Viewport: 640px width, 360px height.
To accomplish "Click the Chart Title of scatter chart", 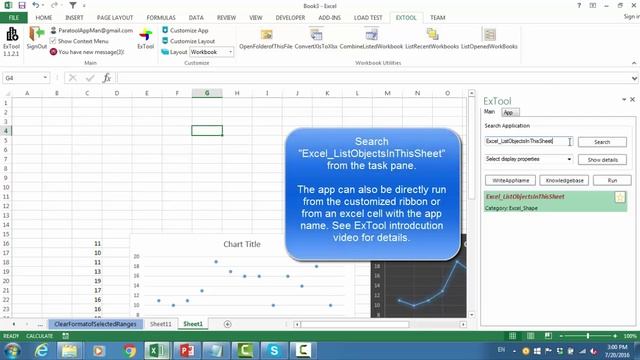I will 242,244.
